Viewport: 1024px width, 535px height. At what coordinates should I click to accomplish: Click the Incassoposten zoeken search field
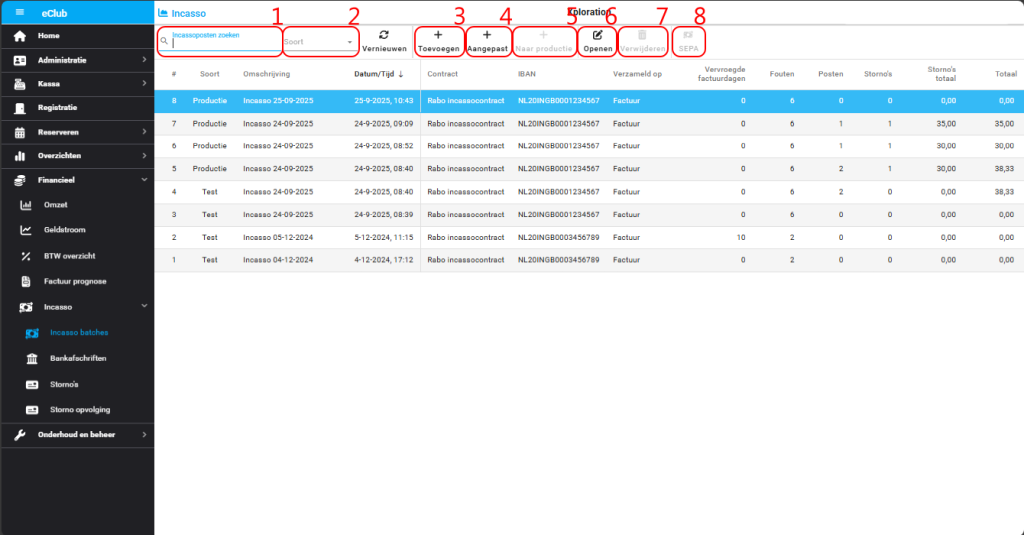point(225,43)
